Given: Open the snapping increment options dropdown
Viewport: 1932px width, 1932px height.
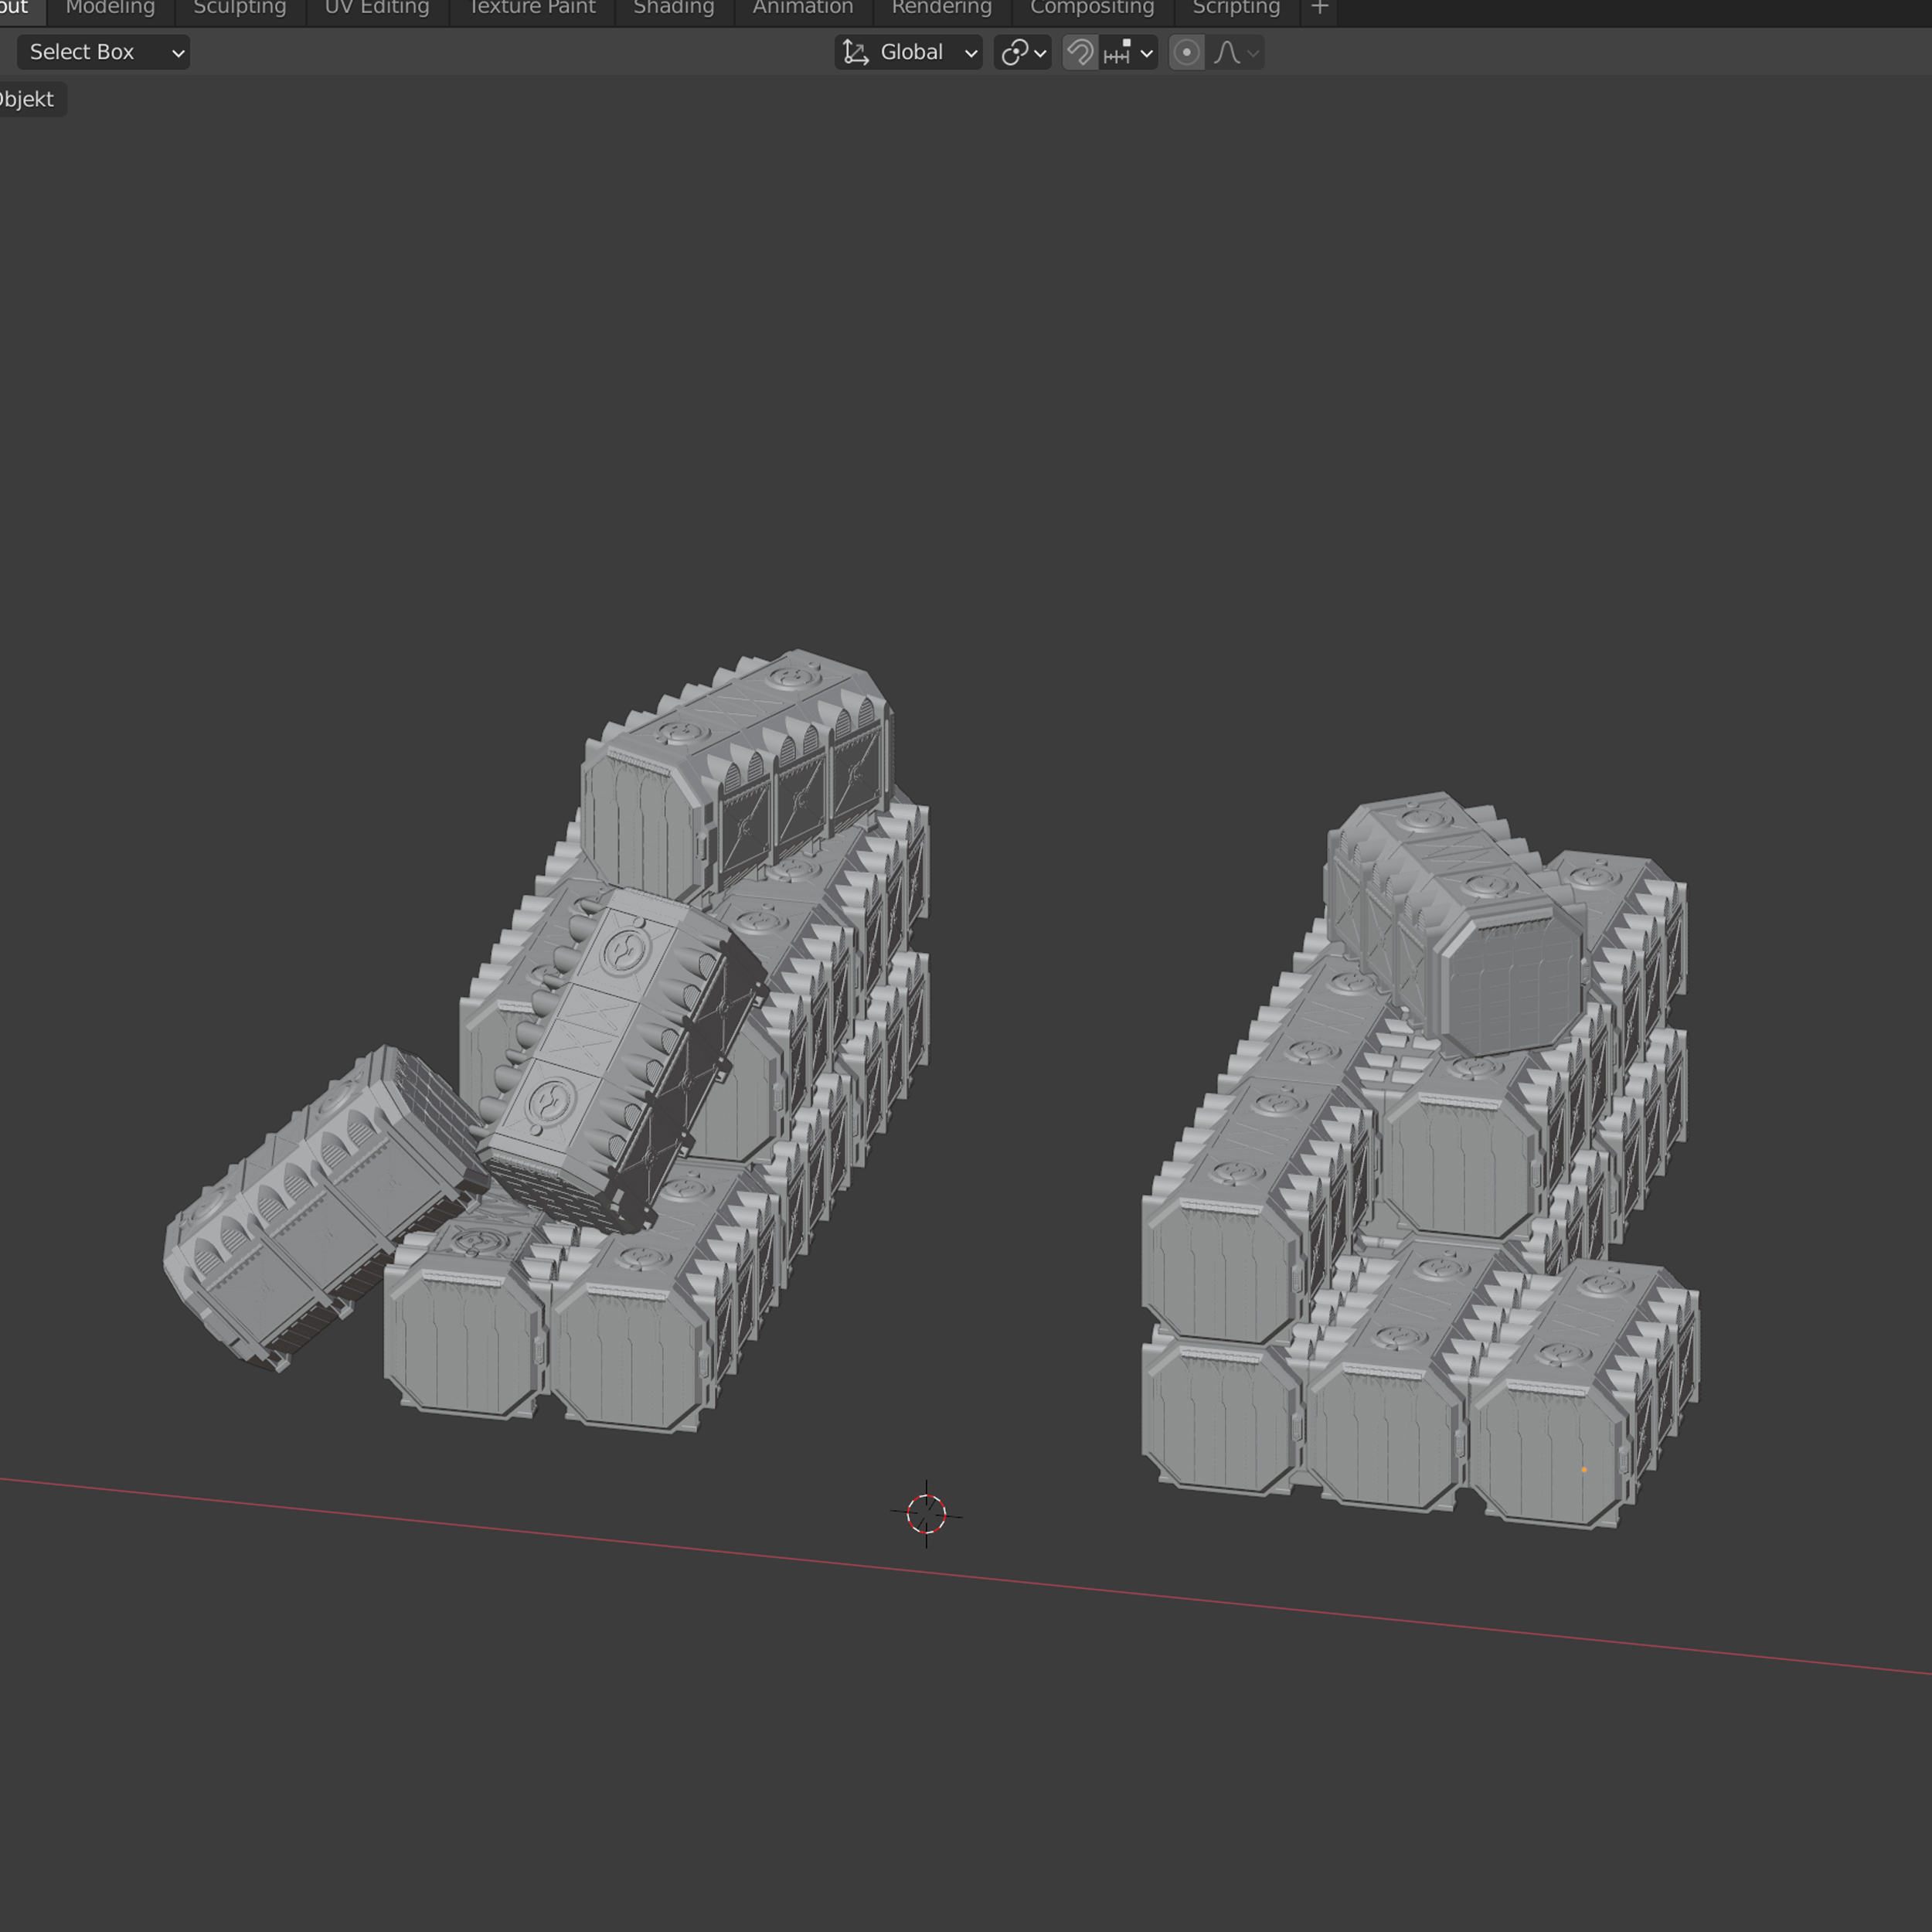Looking at the screenshot, I should pyautogui.click(x=1146, y=52).
